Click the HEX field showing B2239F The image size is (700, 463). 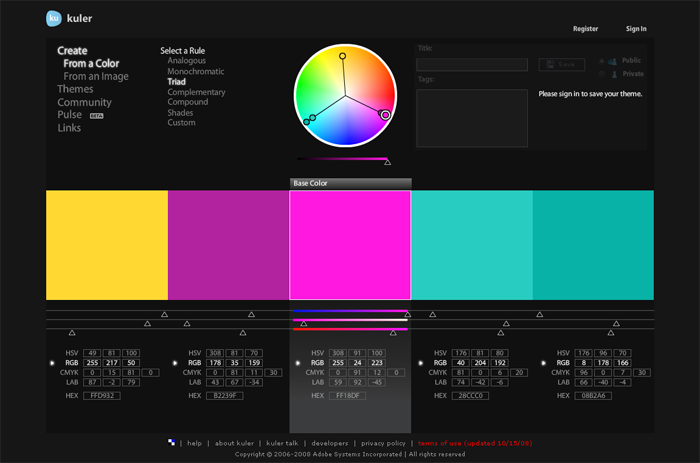click(225, 396)
